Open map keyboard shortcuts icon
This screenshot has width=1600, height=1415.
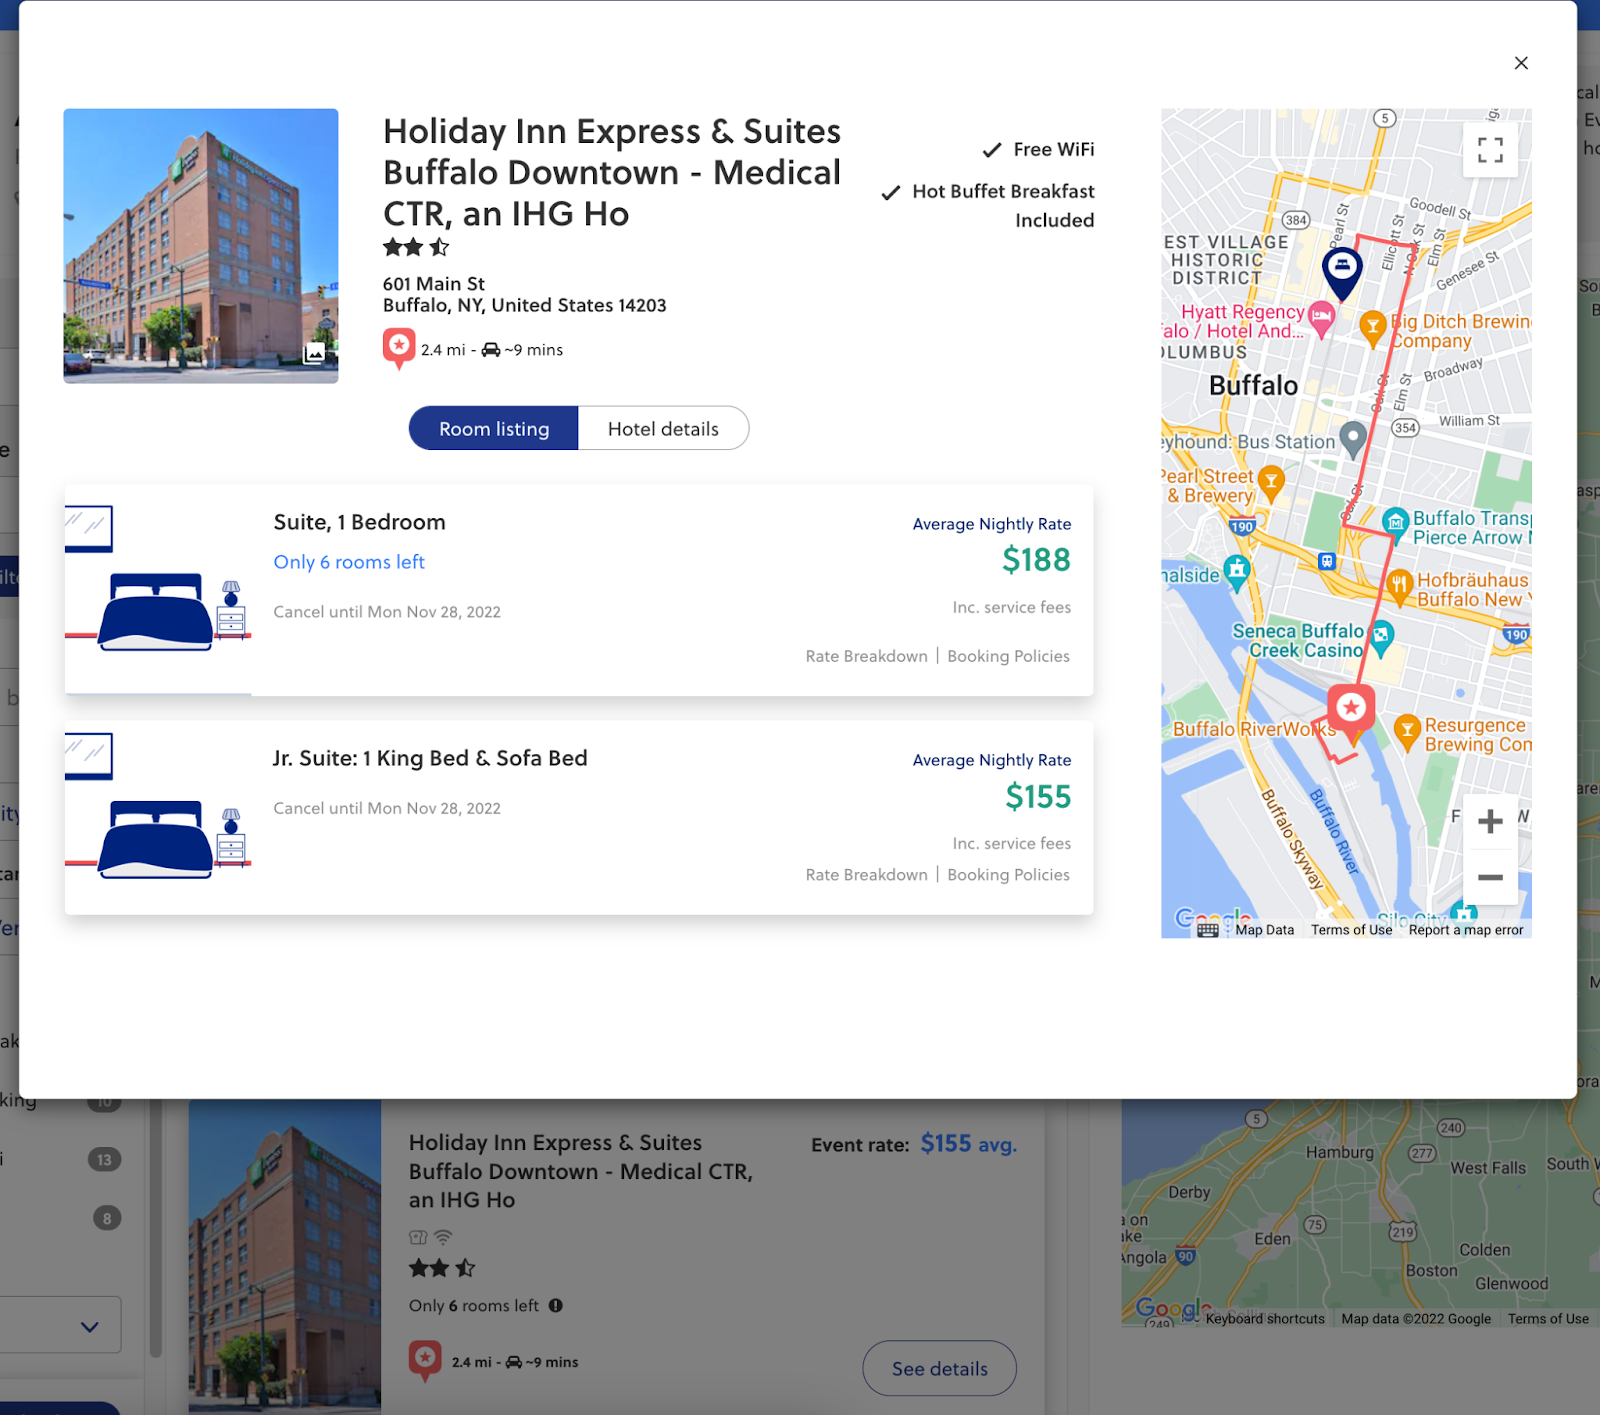tap(1207, 930)
